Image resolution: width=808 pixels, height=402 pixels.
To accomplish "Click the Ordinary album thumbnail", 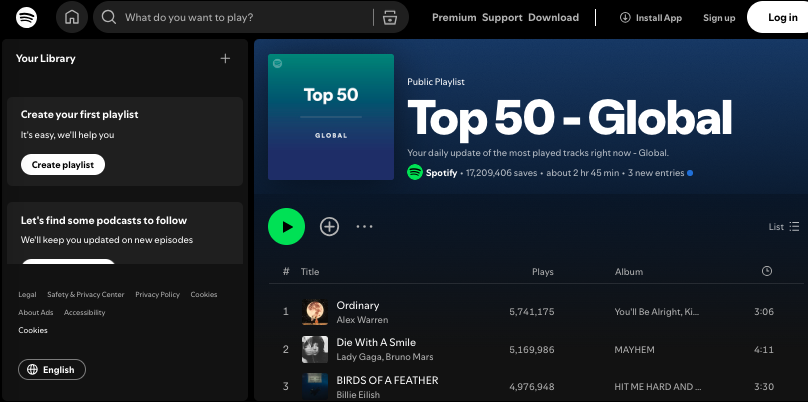I will coord(315,312).
